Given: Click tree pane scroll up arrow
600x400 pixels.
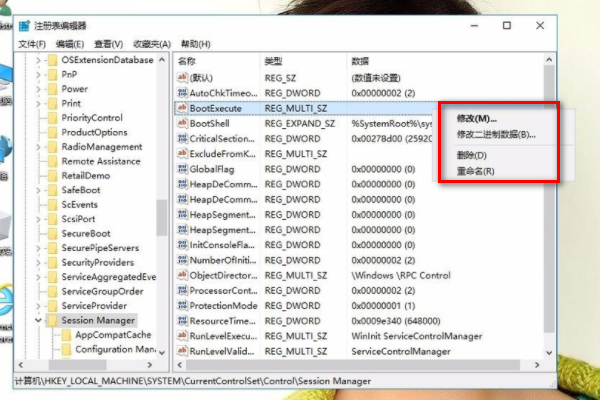Looking at the screenshot, I should 162,60.
